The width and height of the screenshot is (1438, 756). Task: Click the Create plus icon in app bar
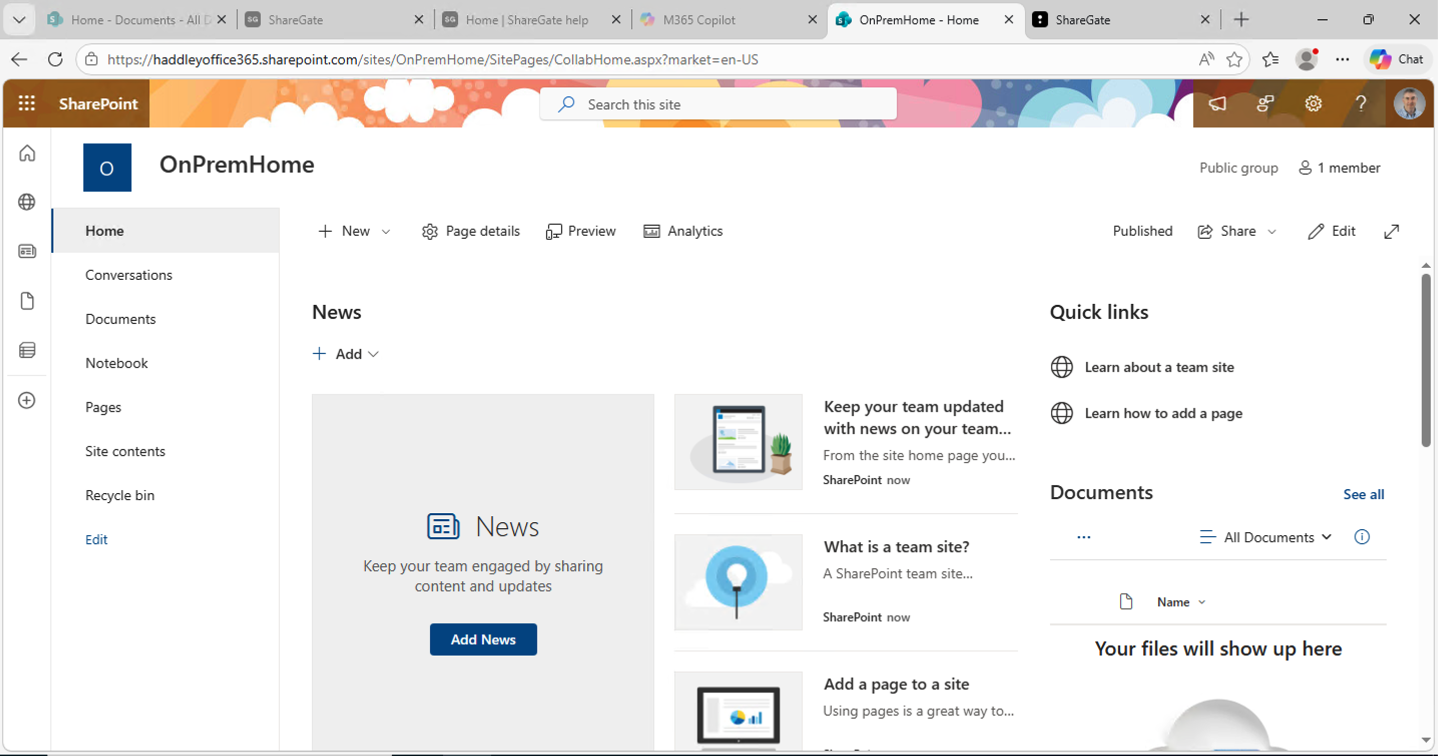pyautogui.click(x=27, y=400)
